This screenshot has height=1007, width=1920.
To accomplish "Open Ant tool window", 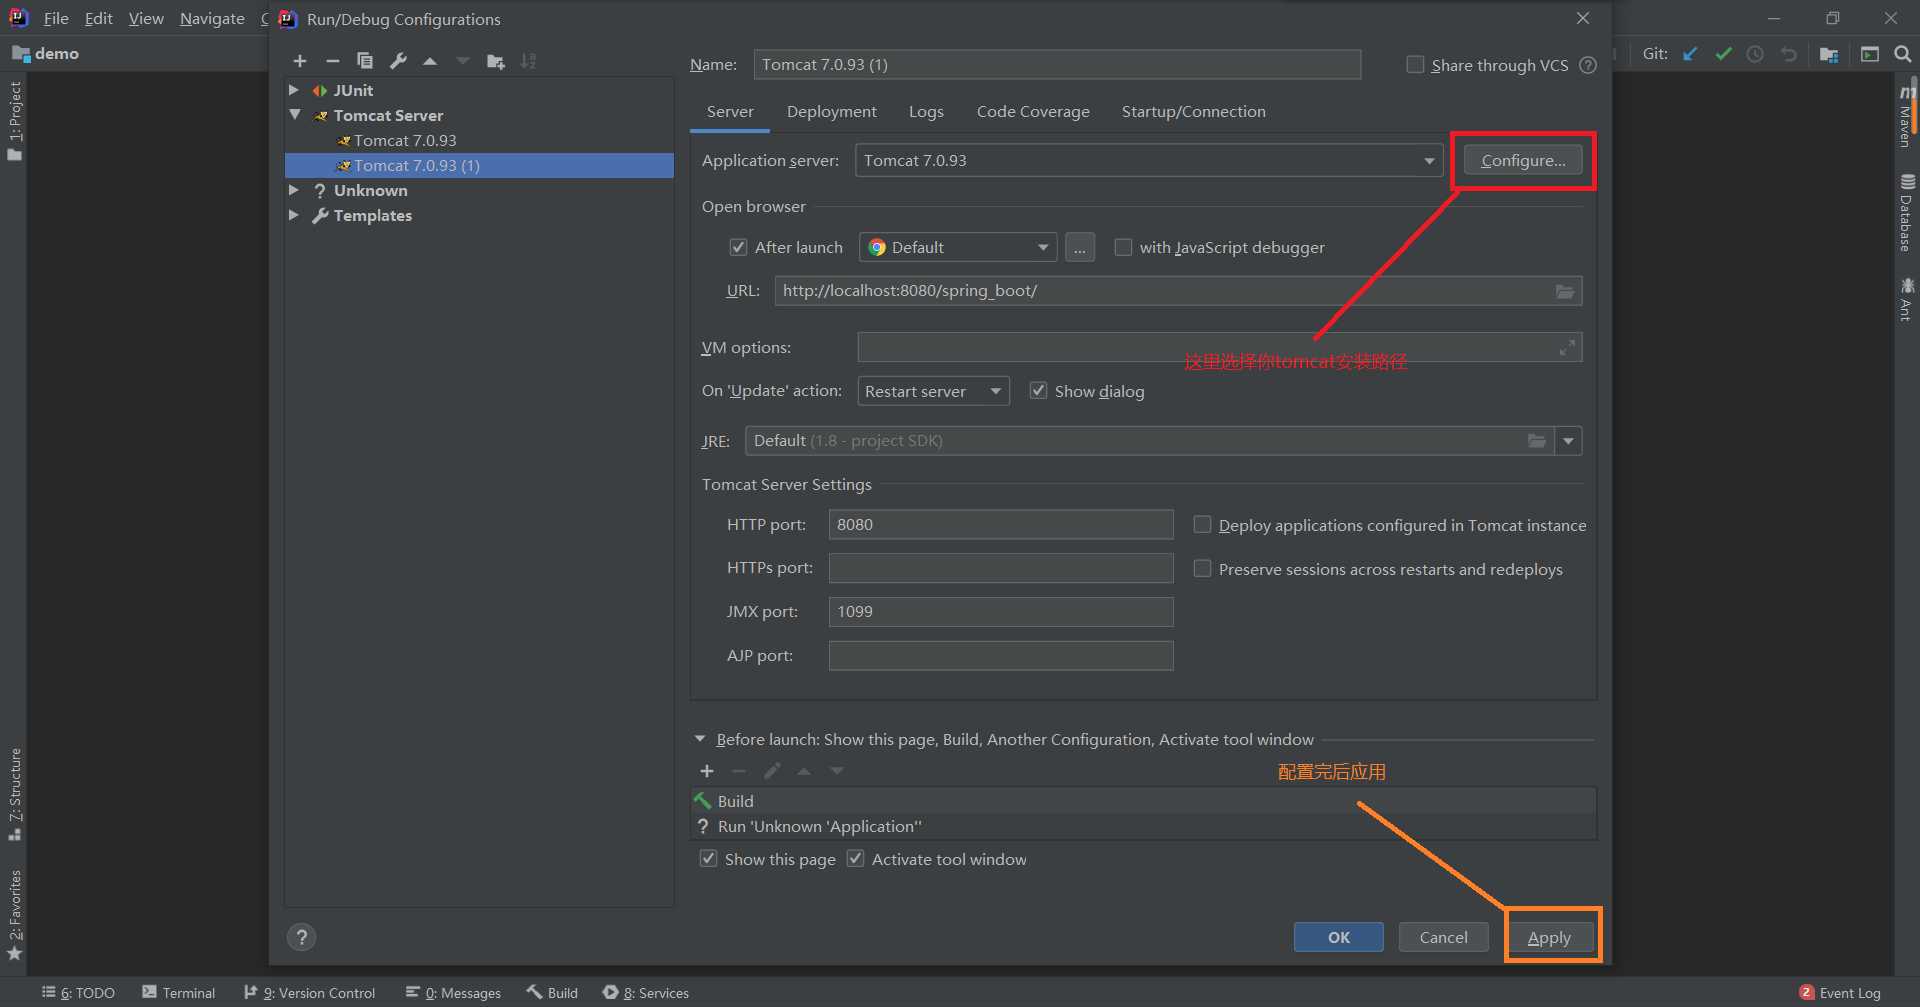I will 1907,299.
